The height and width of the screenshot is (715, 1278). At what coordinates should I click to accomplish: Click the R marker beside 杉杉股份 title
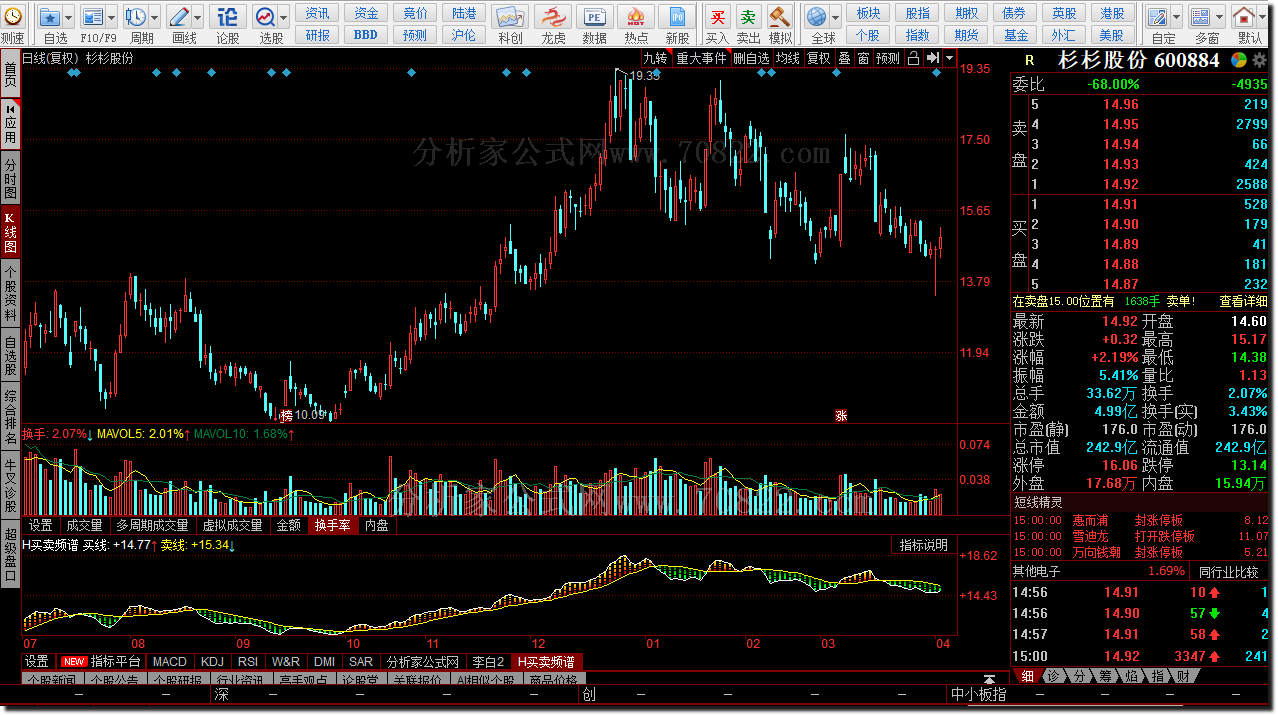[1030, 60]
